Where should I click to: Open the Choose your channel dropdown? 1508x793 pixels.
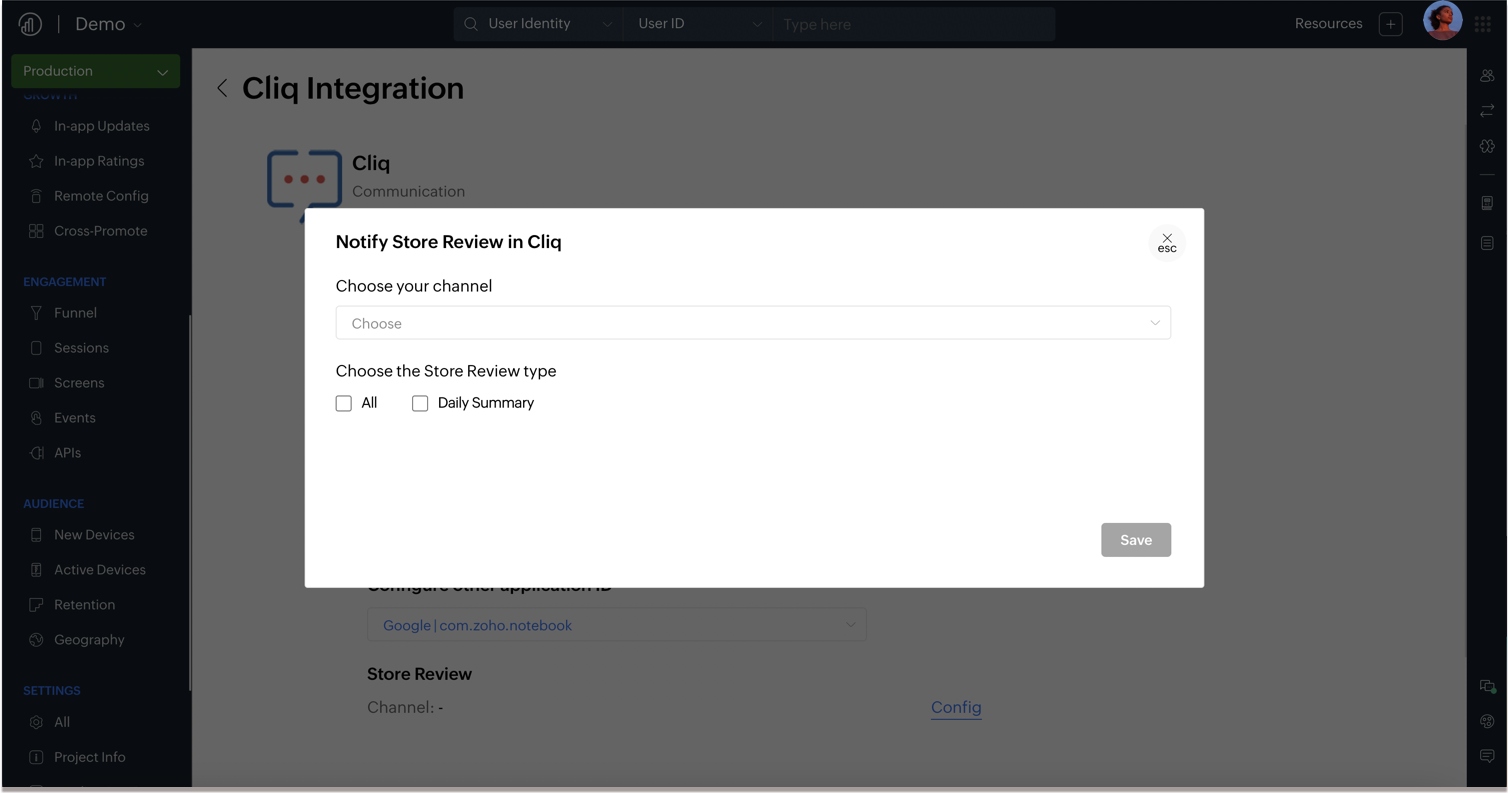point(753,323)
